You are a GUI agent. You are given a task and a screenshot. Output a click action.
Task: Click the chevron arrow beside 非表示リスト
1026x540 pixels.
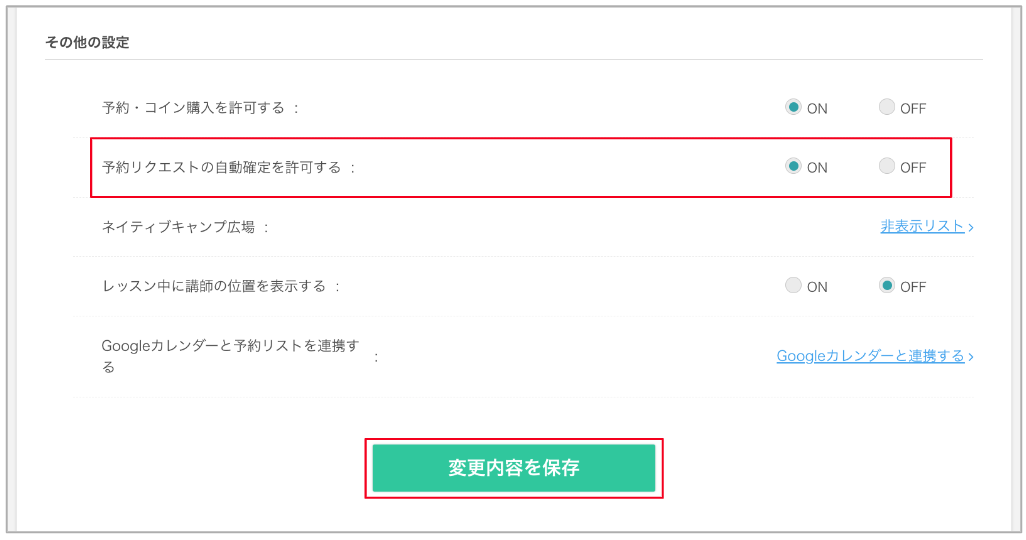point(971,227)
